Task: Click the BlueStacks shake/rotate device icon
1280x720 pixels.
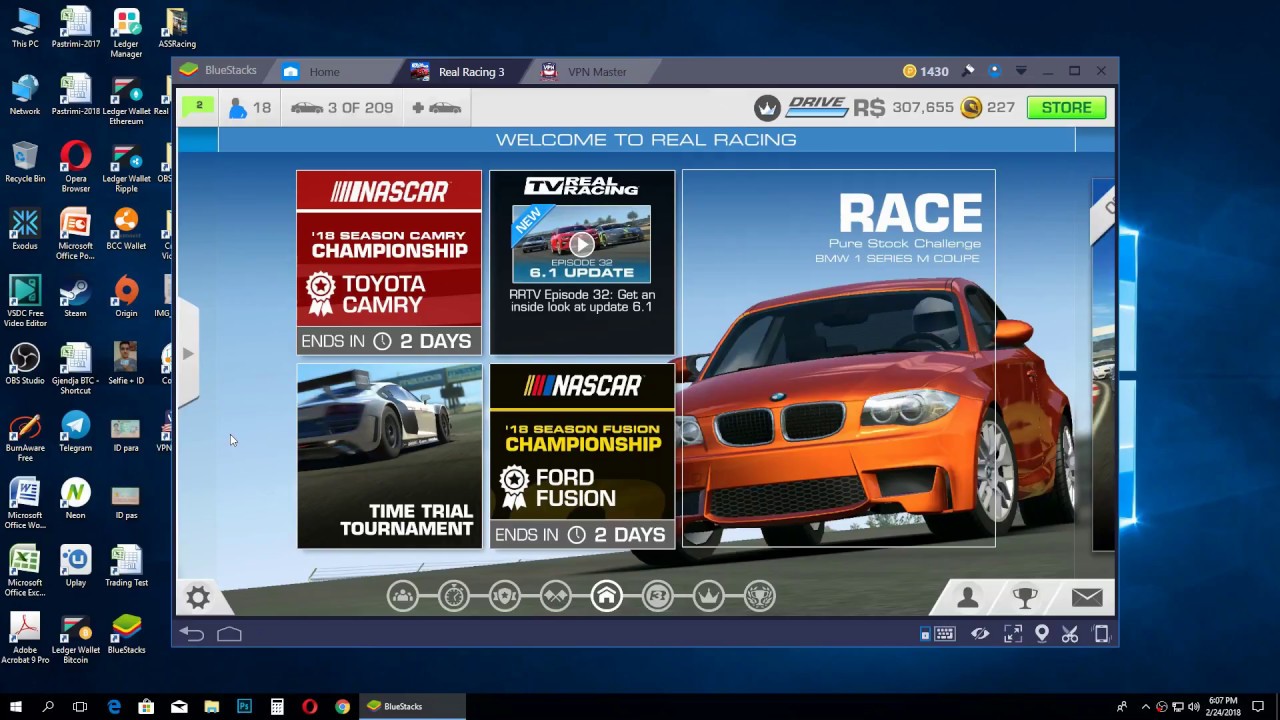Action: coord(1101,634)
